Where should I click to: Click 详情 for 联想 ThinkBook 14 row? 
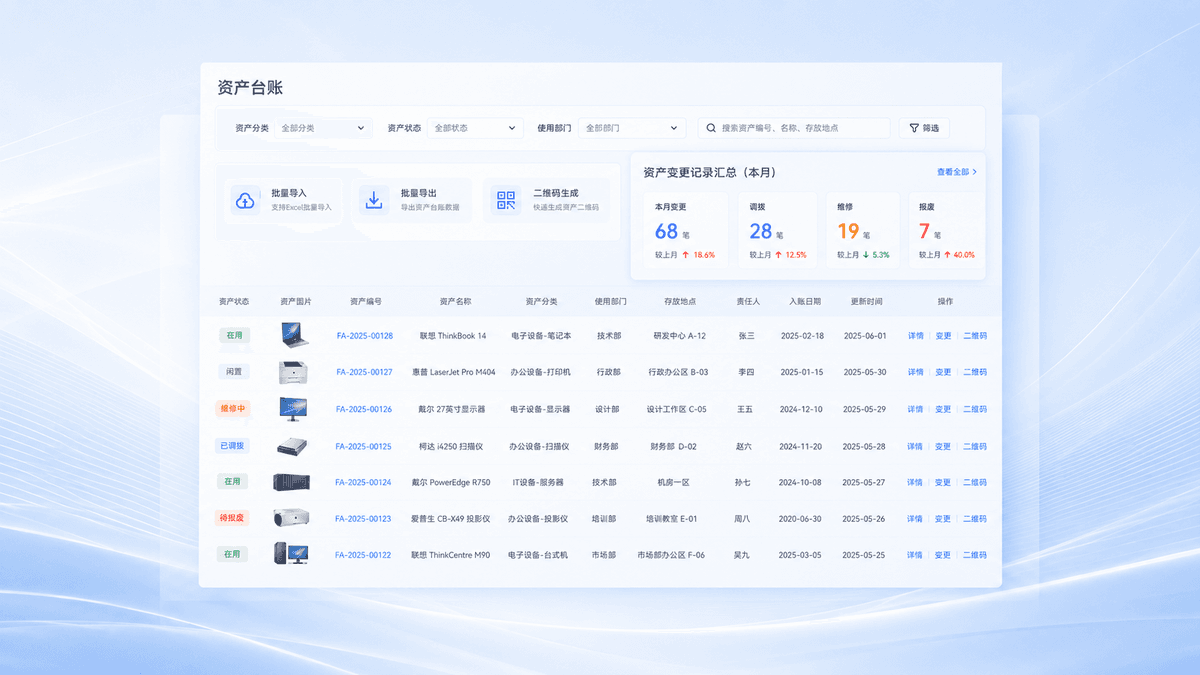coord(915,336)
